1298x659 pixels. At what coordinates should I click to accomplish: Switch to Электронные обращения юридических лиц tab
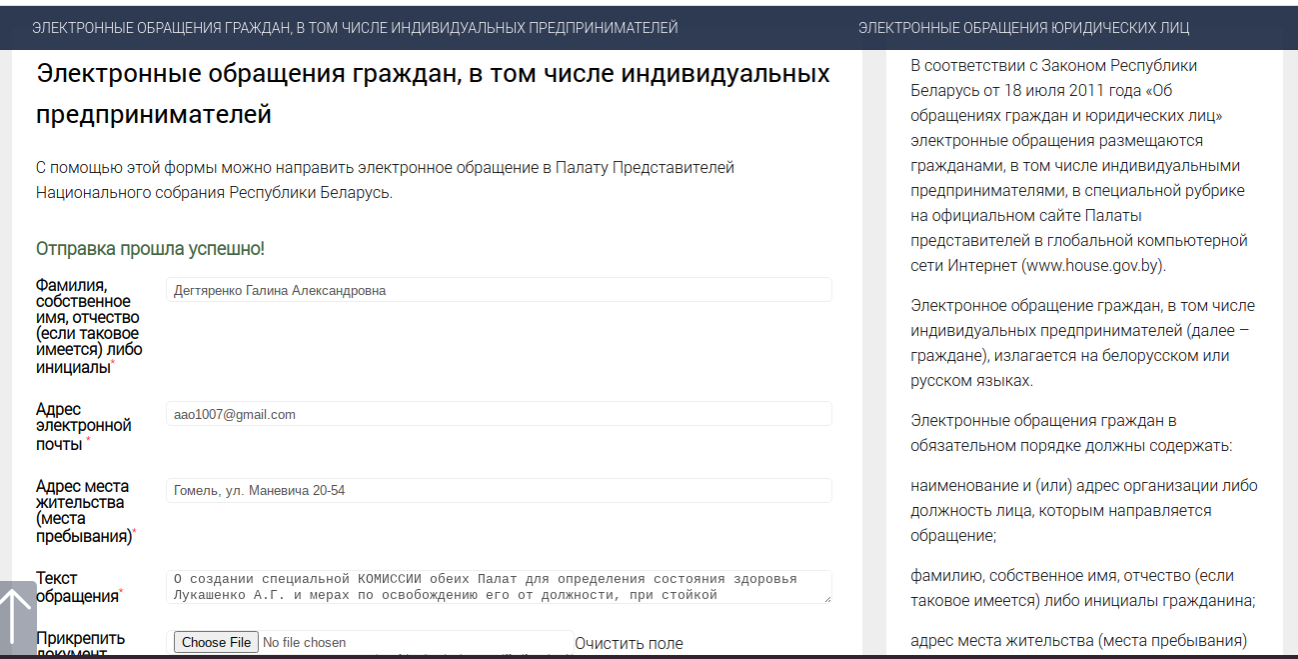tap(1023, 28)
